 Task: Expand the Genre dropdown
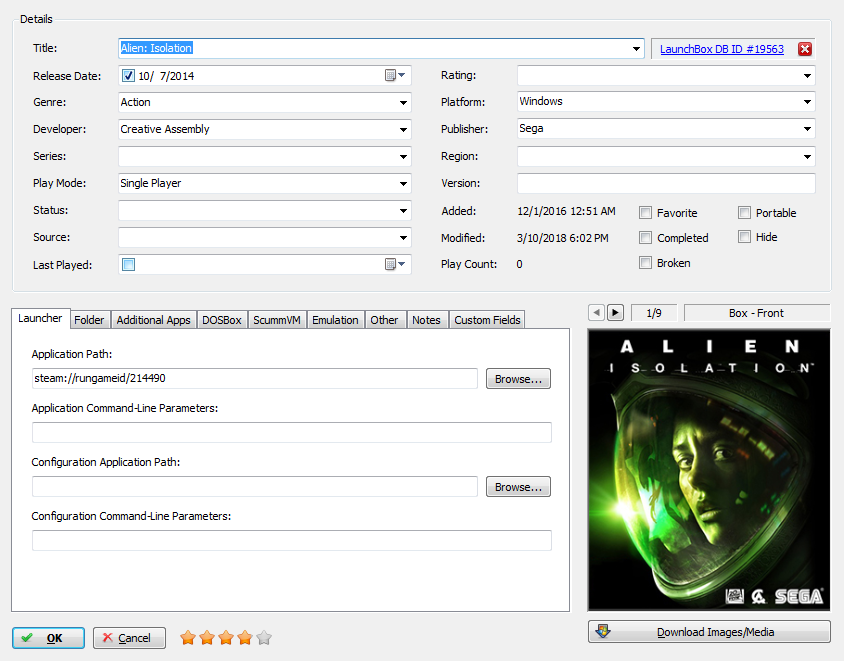click(x=403, y=102)
